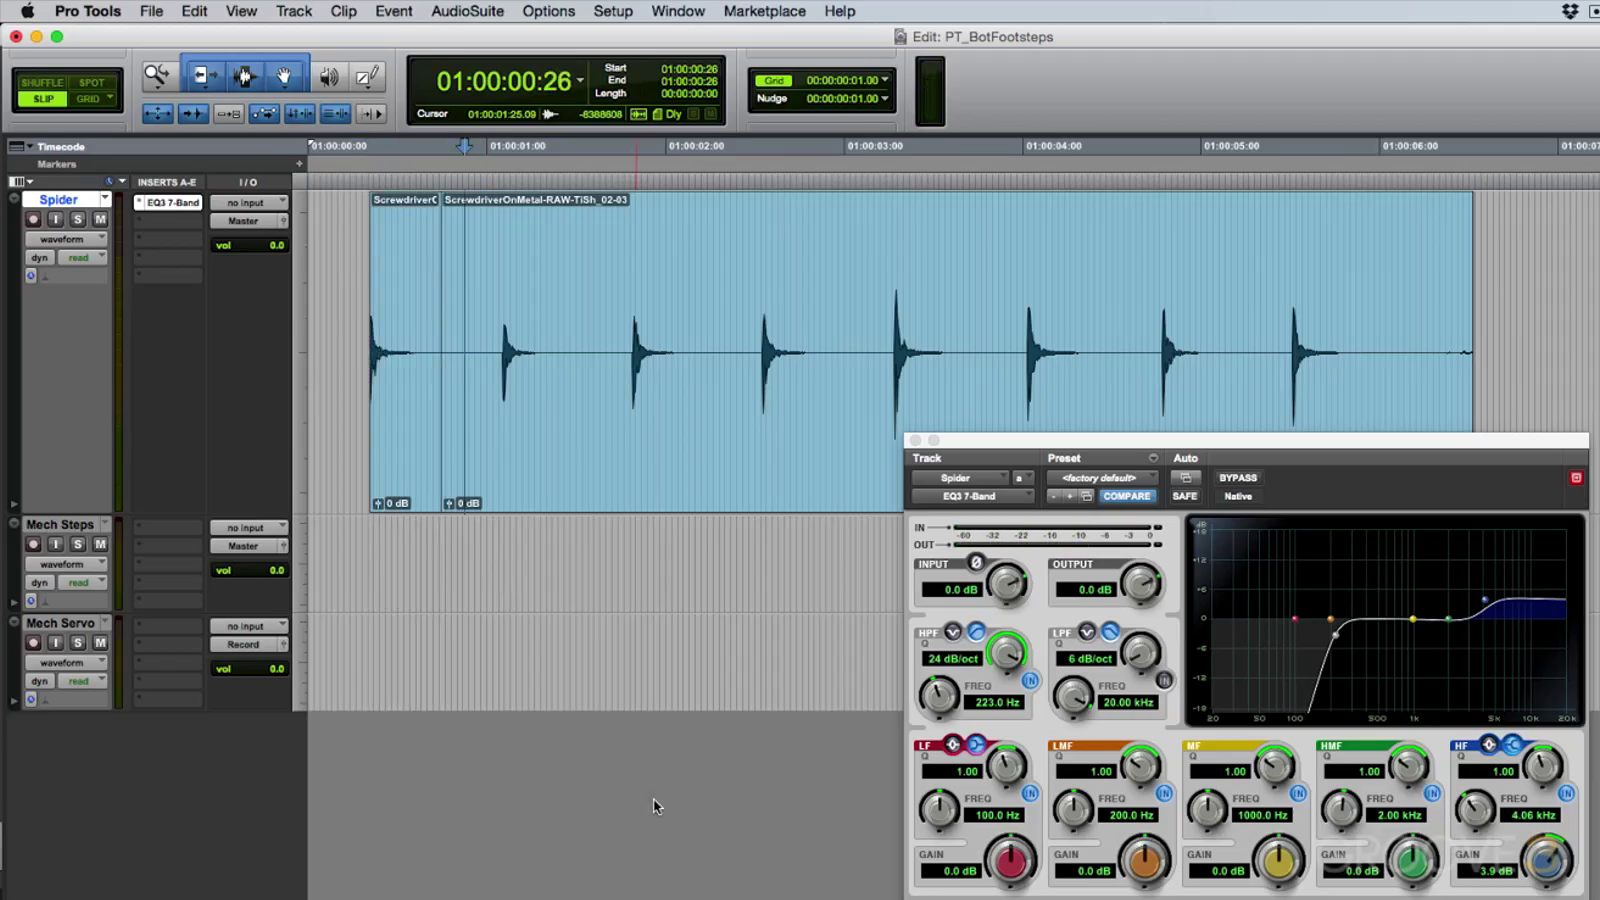The height and width of the screenshot is (900, 1600).
Task: Mute the Mech Steps track
Action: pos(100,544)
